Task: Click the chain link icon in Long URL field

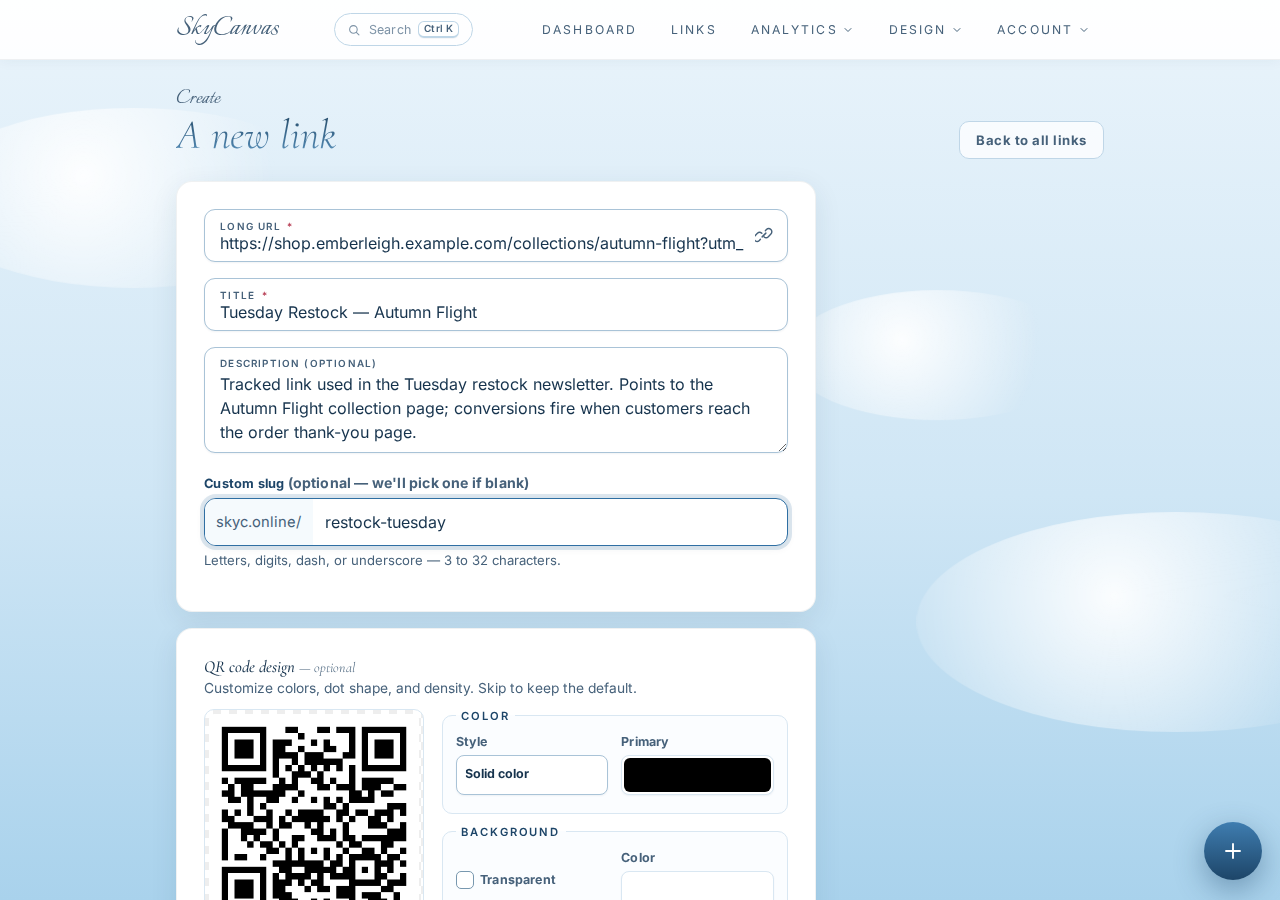Action: 764,235
